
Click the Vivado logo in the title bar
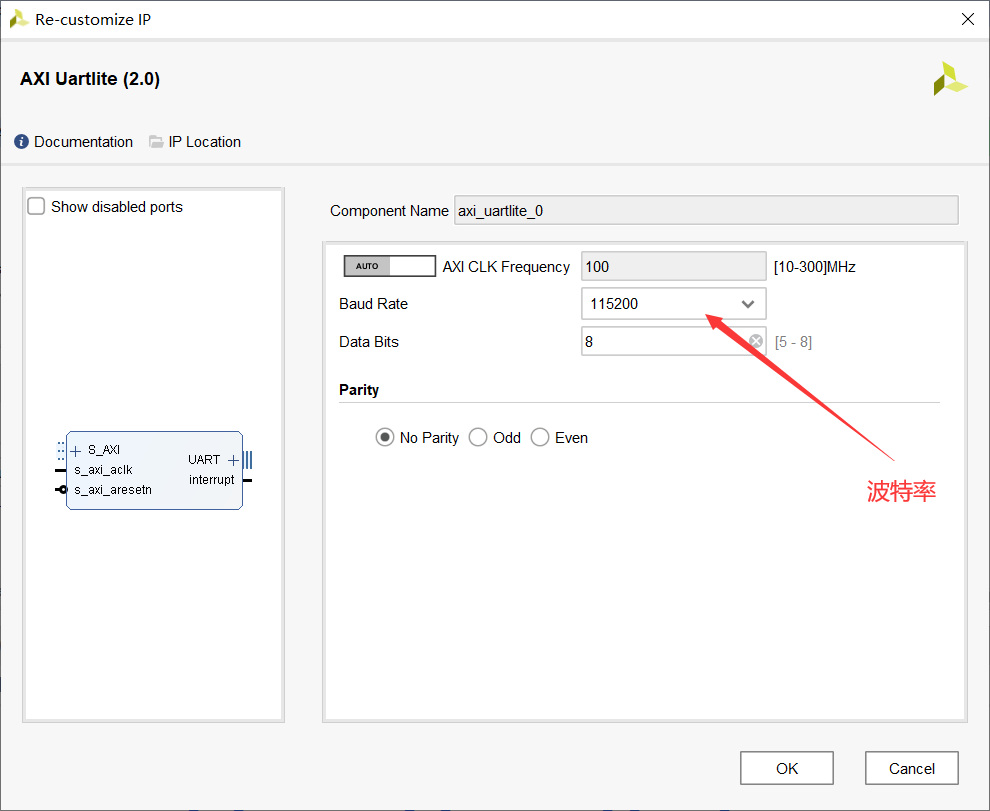tap(18, 19)
